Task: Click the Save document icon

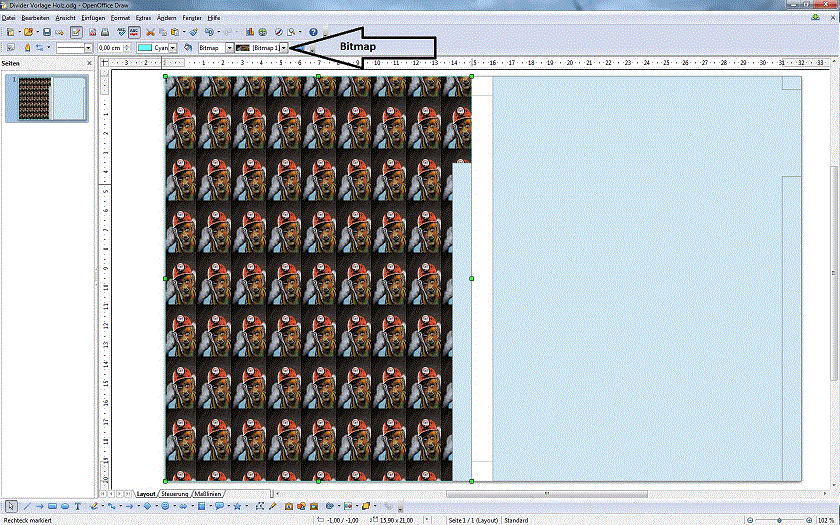Action: (x=46, y=33)
